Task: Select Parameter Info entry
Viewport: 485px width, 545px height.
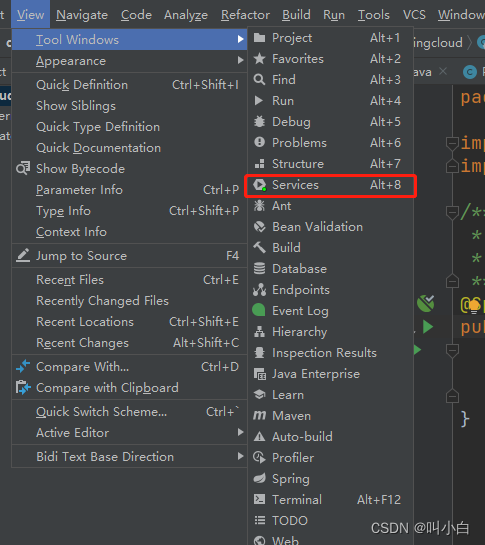Action: coord(129,190)
